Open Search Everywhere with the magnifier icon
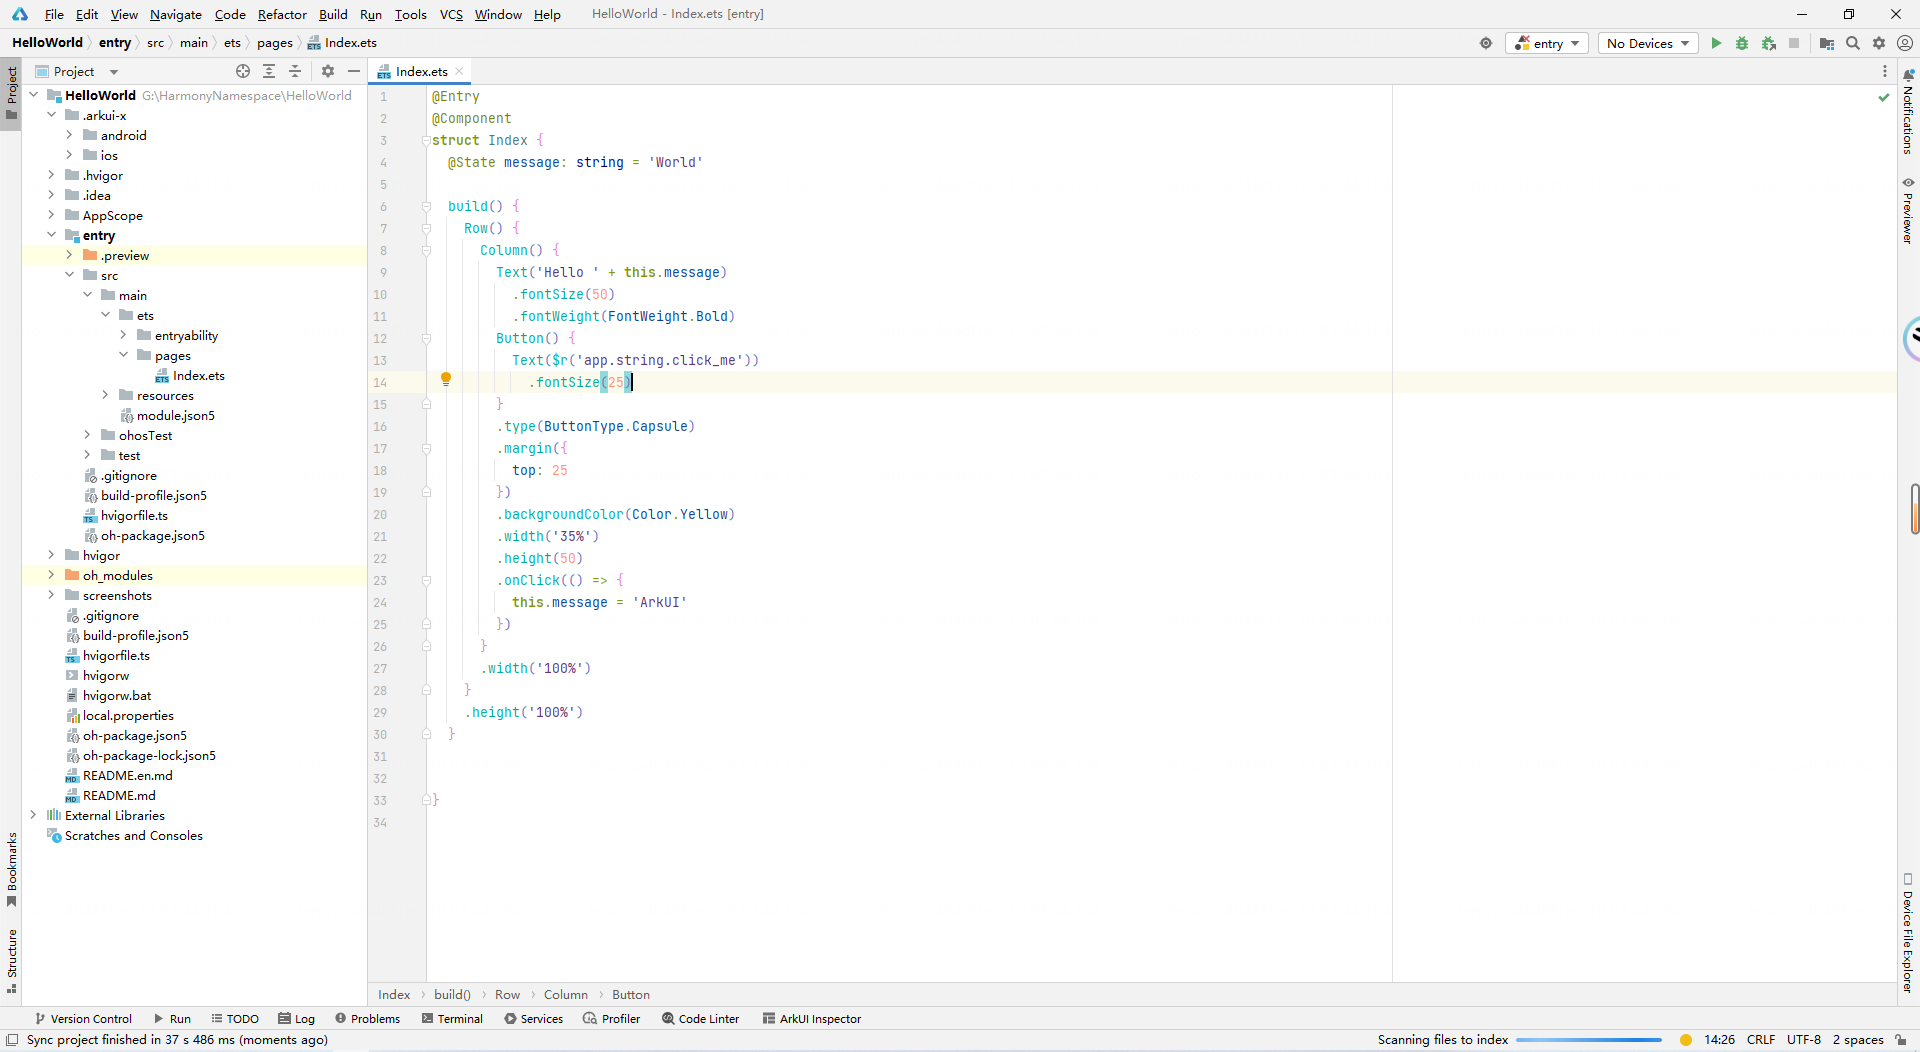Image resolution: width=1920 pixels, height=1052 pixels. tap(1853, 43)
